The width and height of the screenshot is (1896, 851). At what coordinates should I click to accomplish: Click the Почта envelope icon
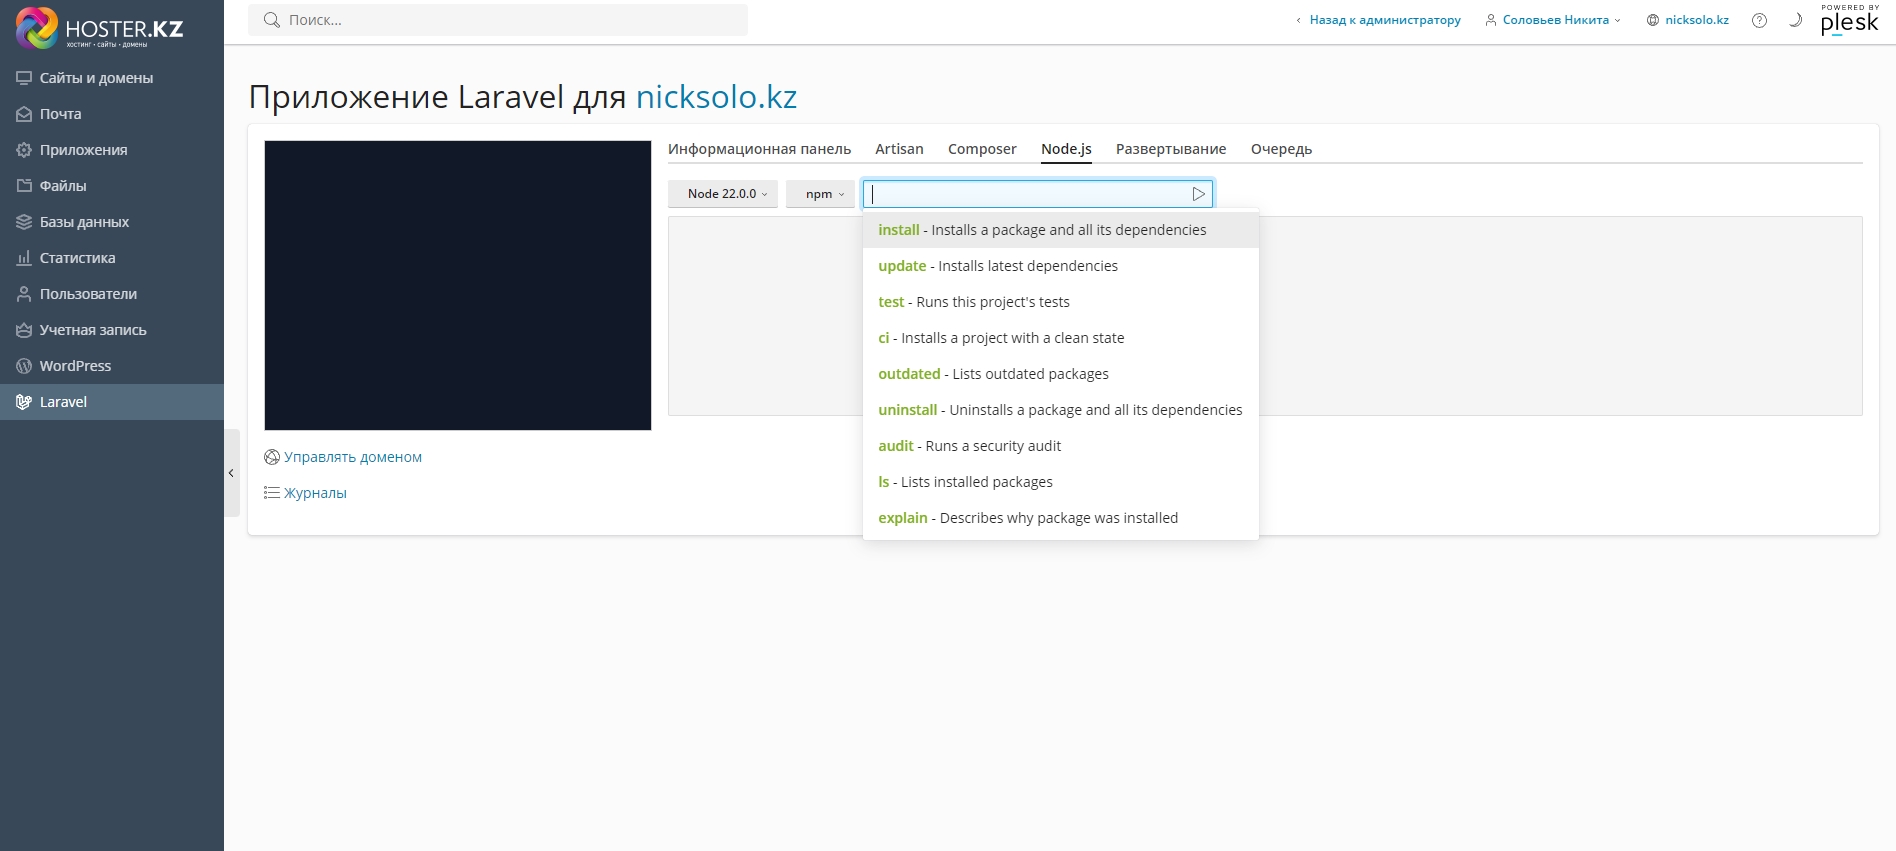pos(24,114)
